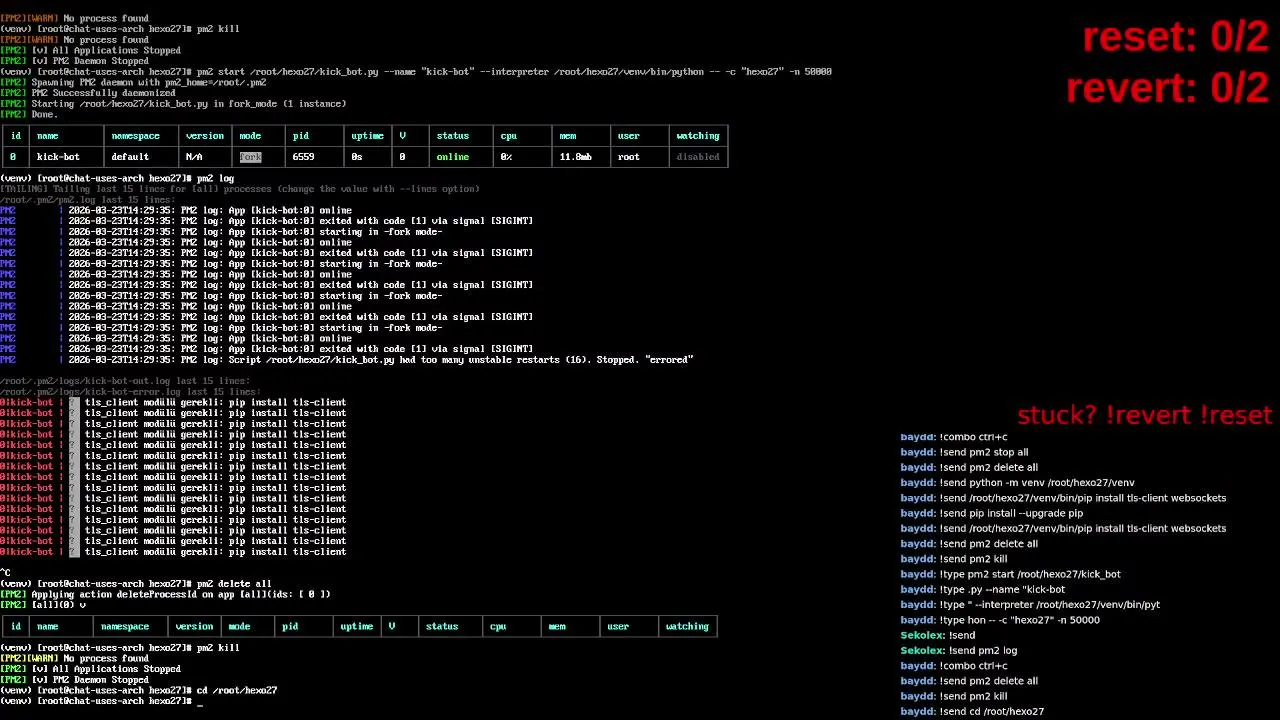Click the 'status' header in the empty pm2 table
1280x720 pixels.
441,627
